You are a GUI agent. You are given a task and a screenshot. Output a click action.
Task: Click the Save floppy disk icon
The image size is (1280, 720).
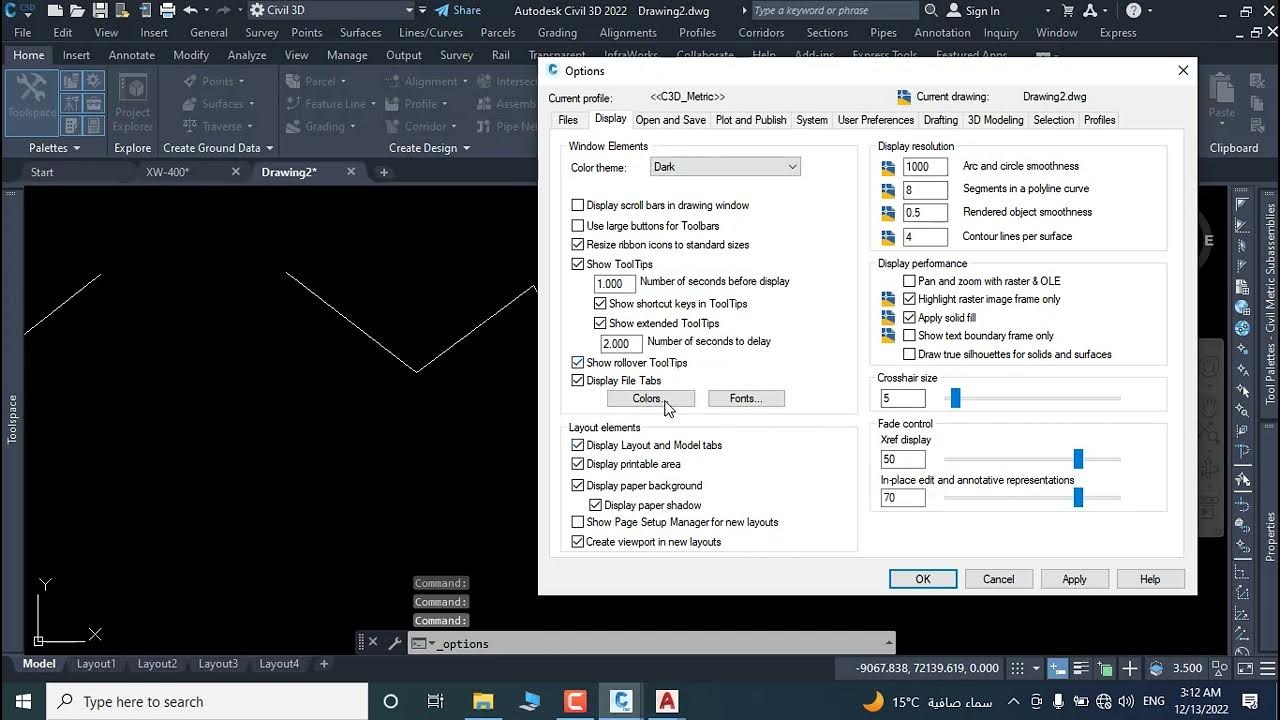point(100,11)
